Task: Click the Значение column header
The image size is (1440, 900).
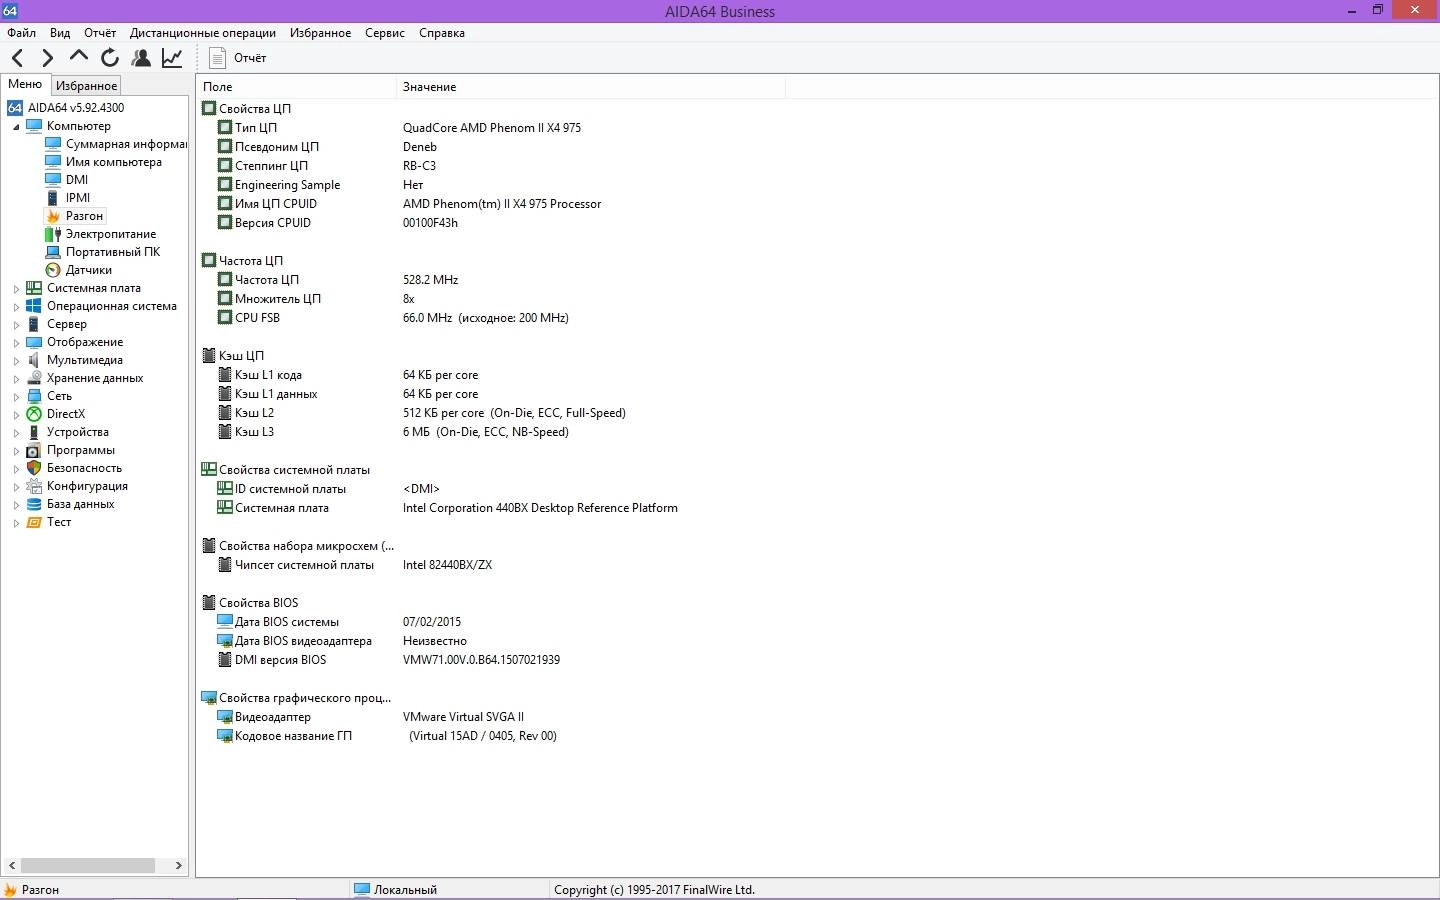Action: [x=591, y=87]
